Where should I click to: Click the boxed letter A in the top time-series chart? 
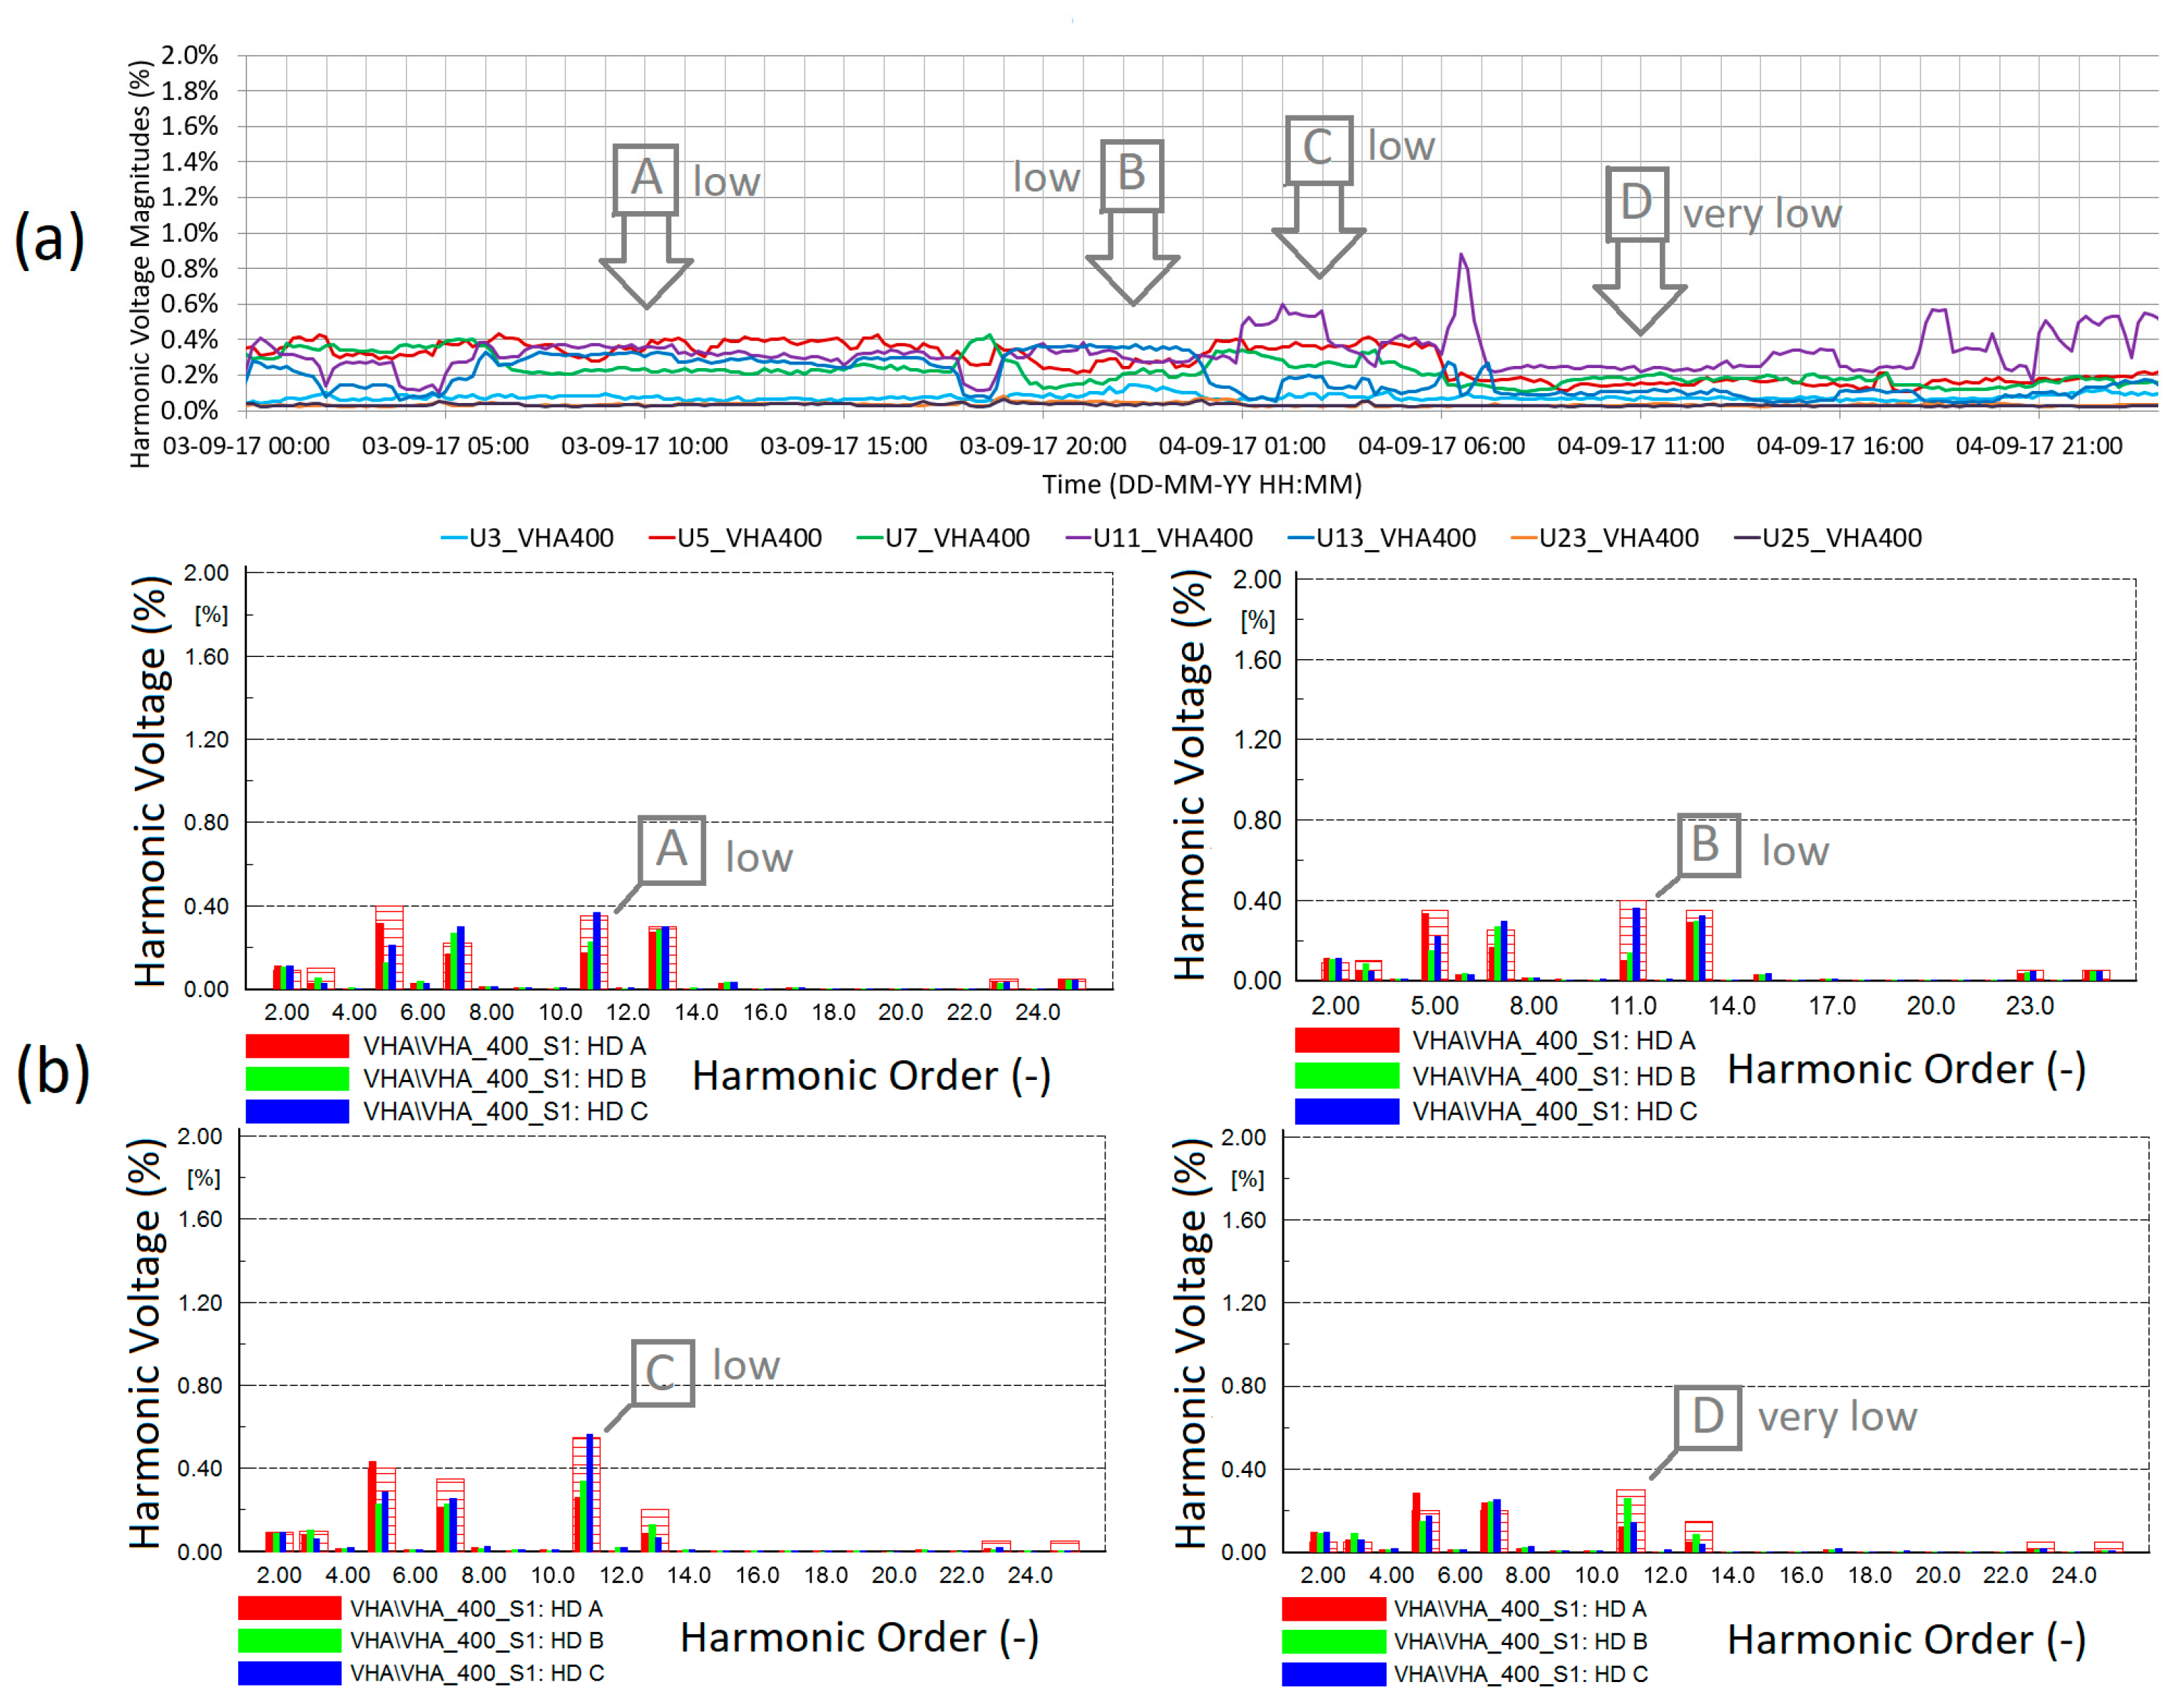pos(646,179)
